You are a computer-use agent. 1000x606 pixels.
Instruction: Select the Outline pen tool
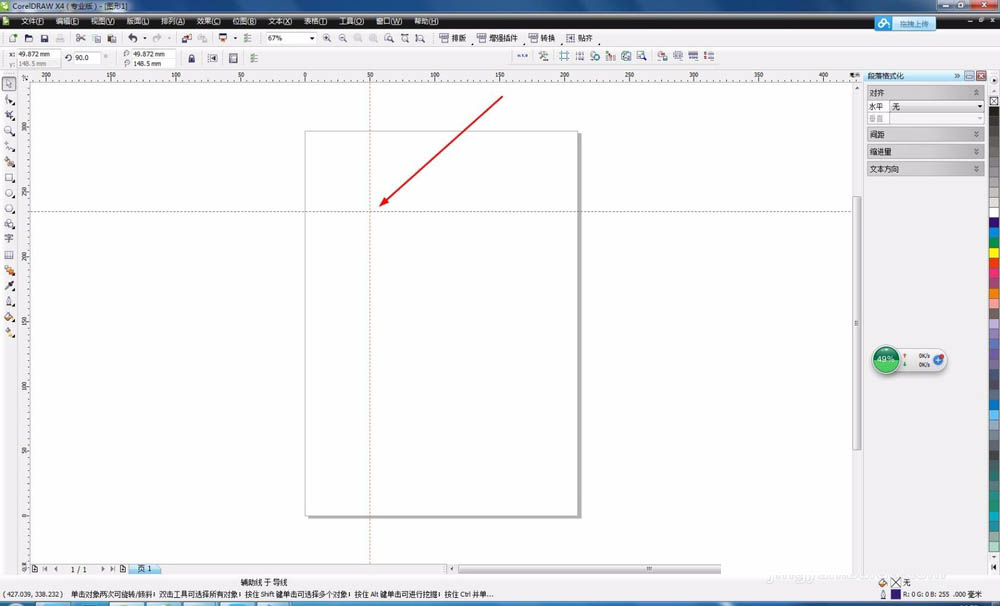coord(9,301)
